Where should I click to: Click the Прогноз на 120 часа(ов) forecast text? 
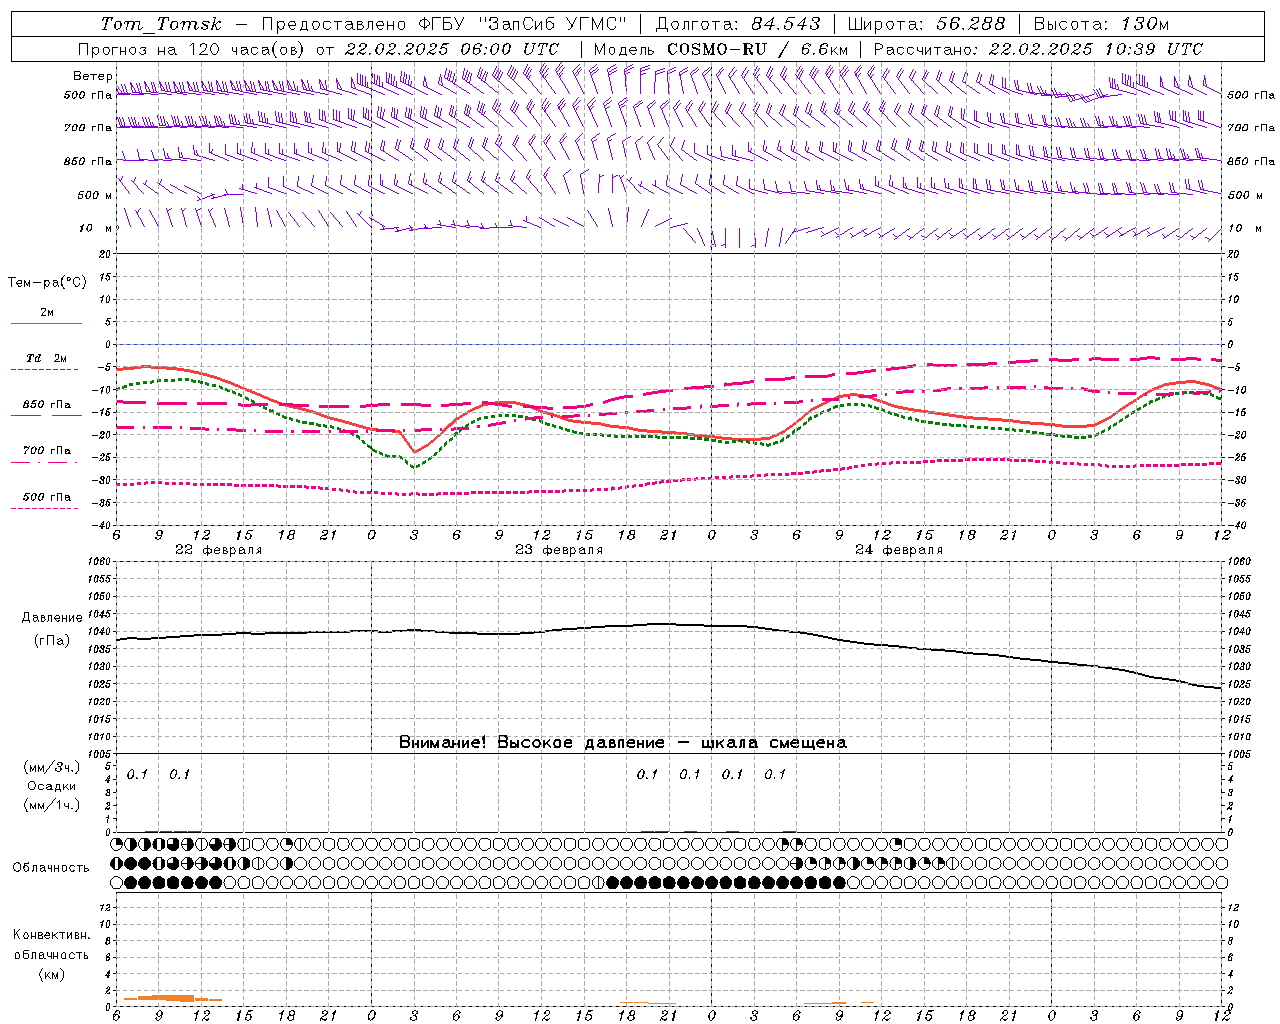[192, 49]
